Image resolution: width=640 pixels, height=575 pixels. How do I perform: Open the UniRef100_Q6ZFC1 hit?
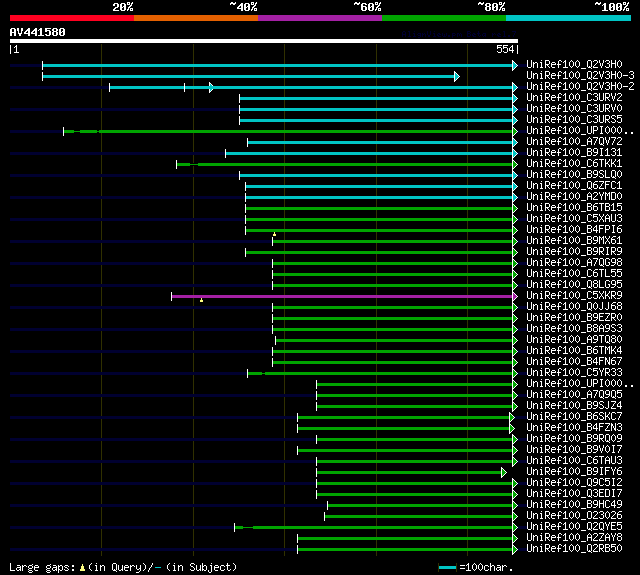tap(574, 186)
